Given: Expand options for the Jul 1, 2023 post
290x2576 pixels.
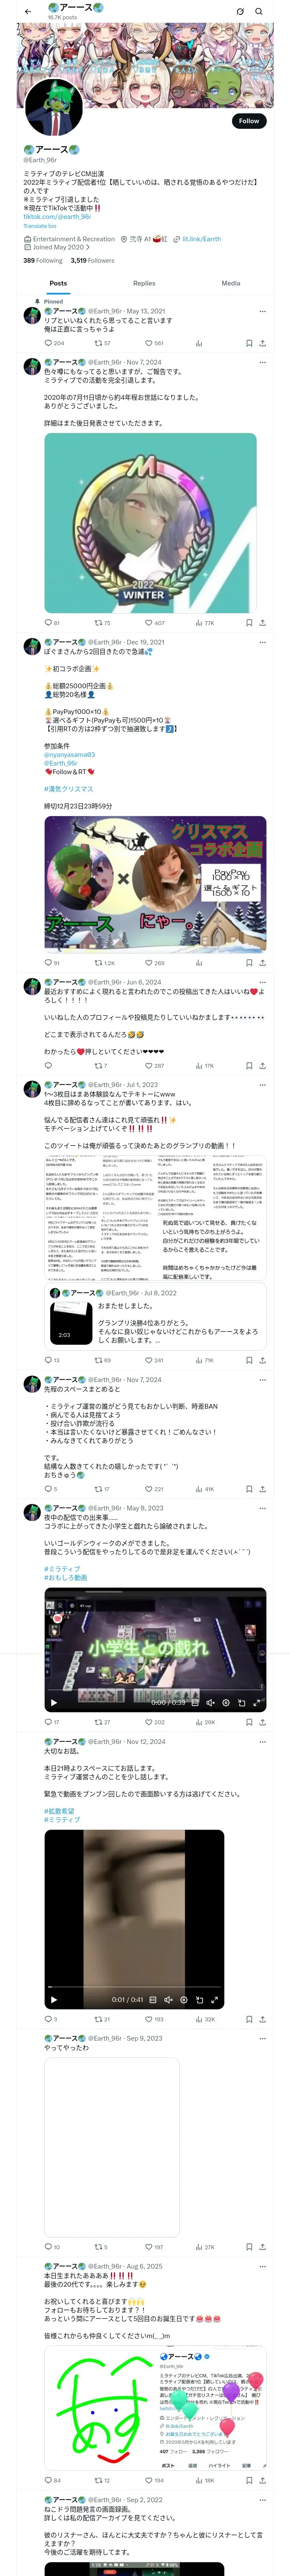Looking at the screenshot, I should 262,1084.
